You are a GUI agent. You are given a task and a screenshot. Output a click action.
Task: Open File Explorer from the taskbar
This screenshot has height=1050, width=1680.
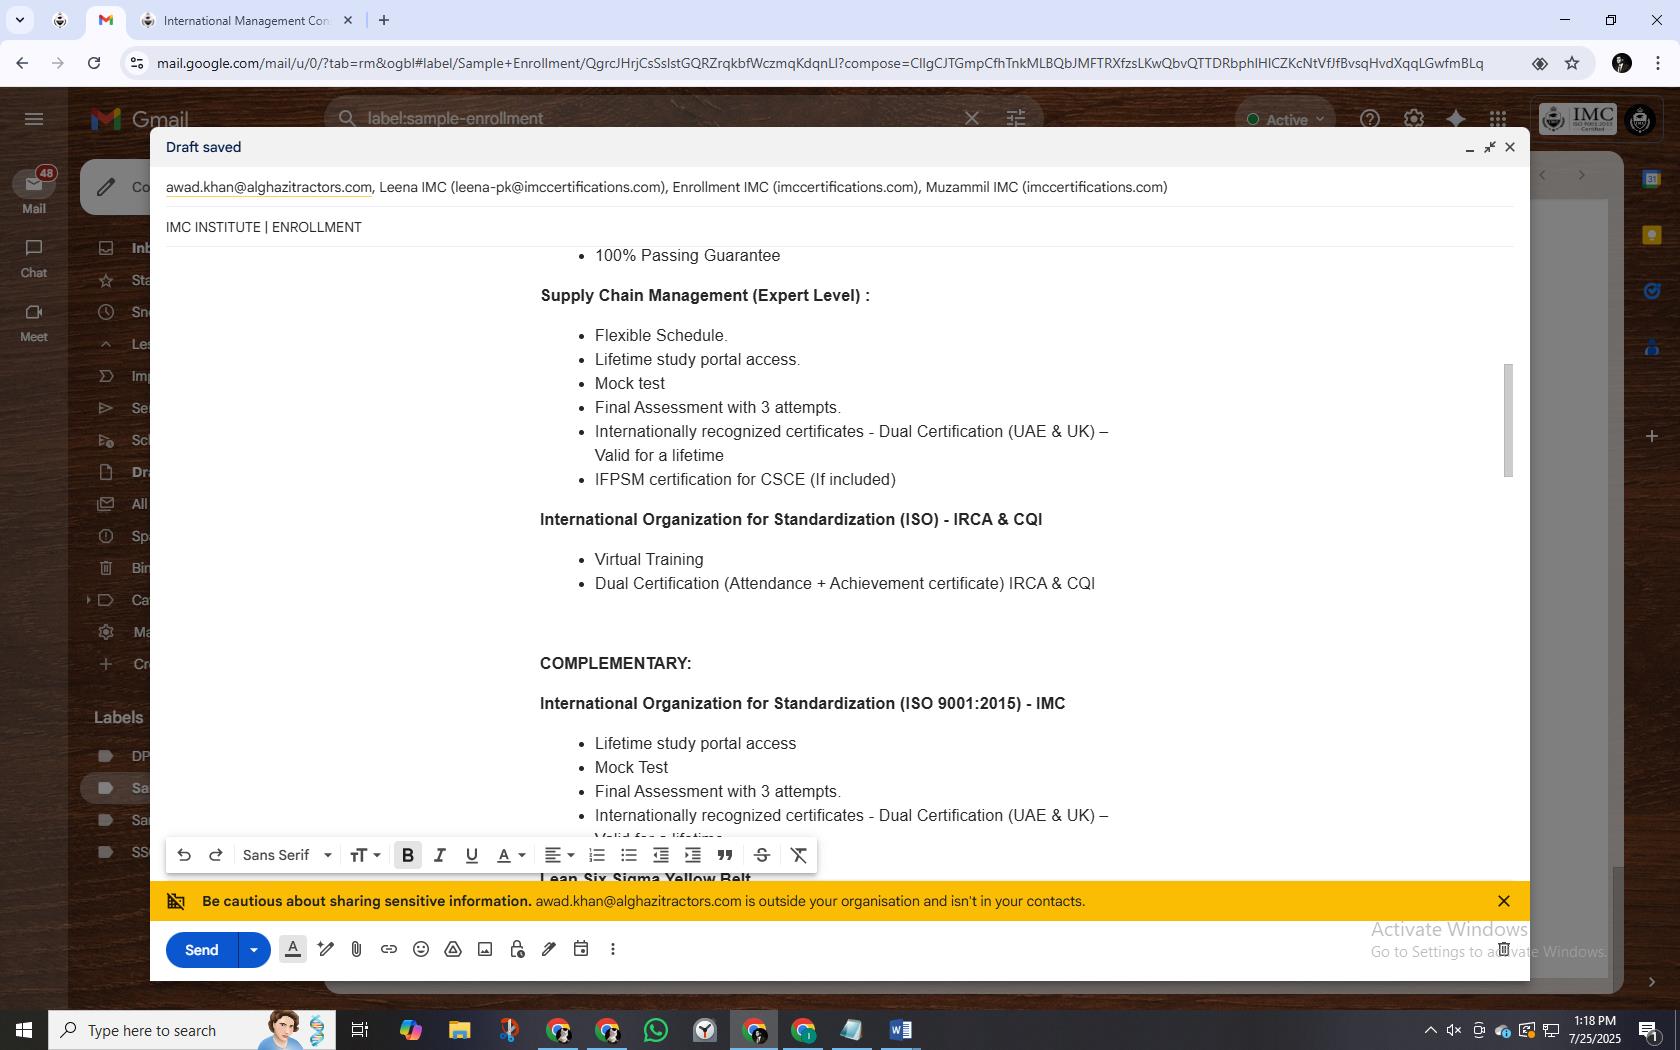pos(459,1030)
